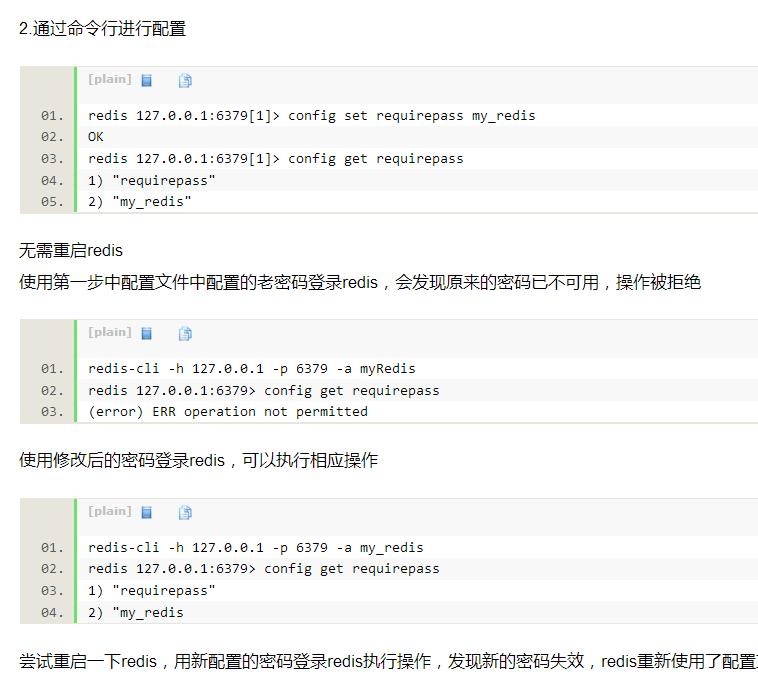This screenshot has height=687, width=758.
Task: Click paragraph starting '尝试重启一下redis'
Action: click(388, 661)
